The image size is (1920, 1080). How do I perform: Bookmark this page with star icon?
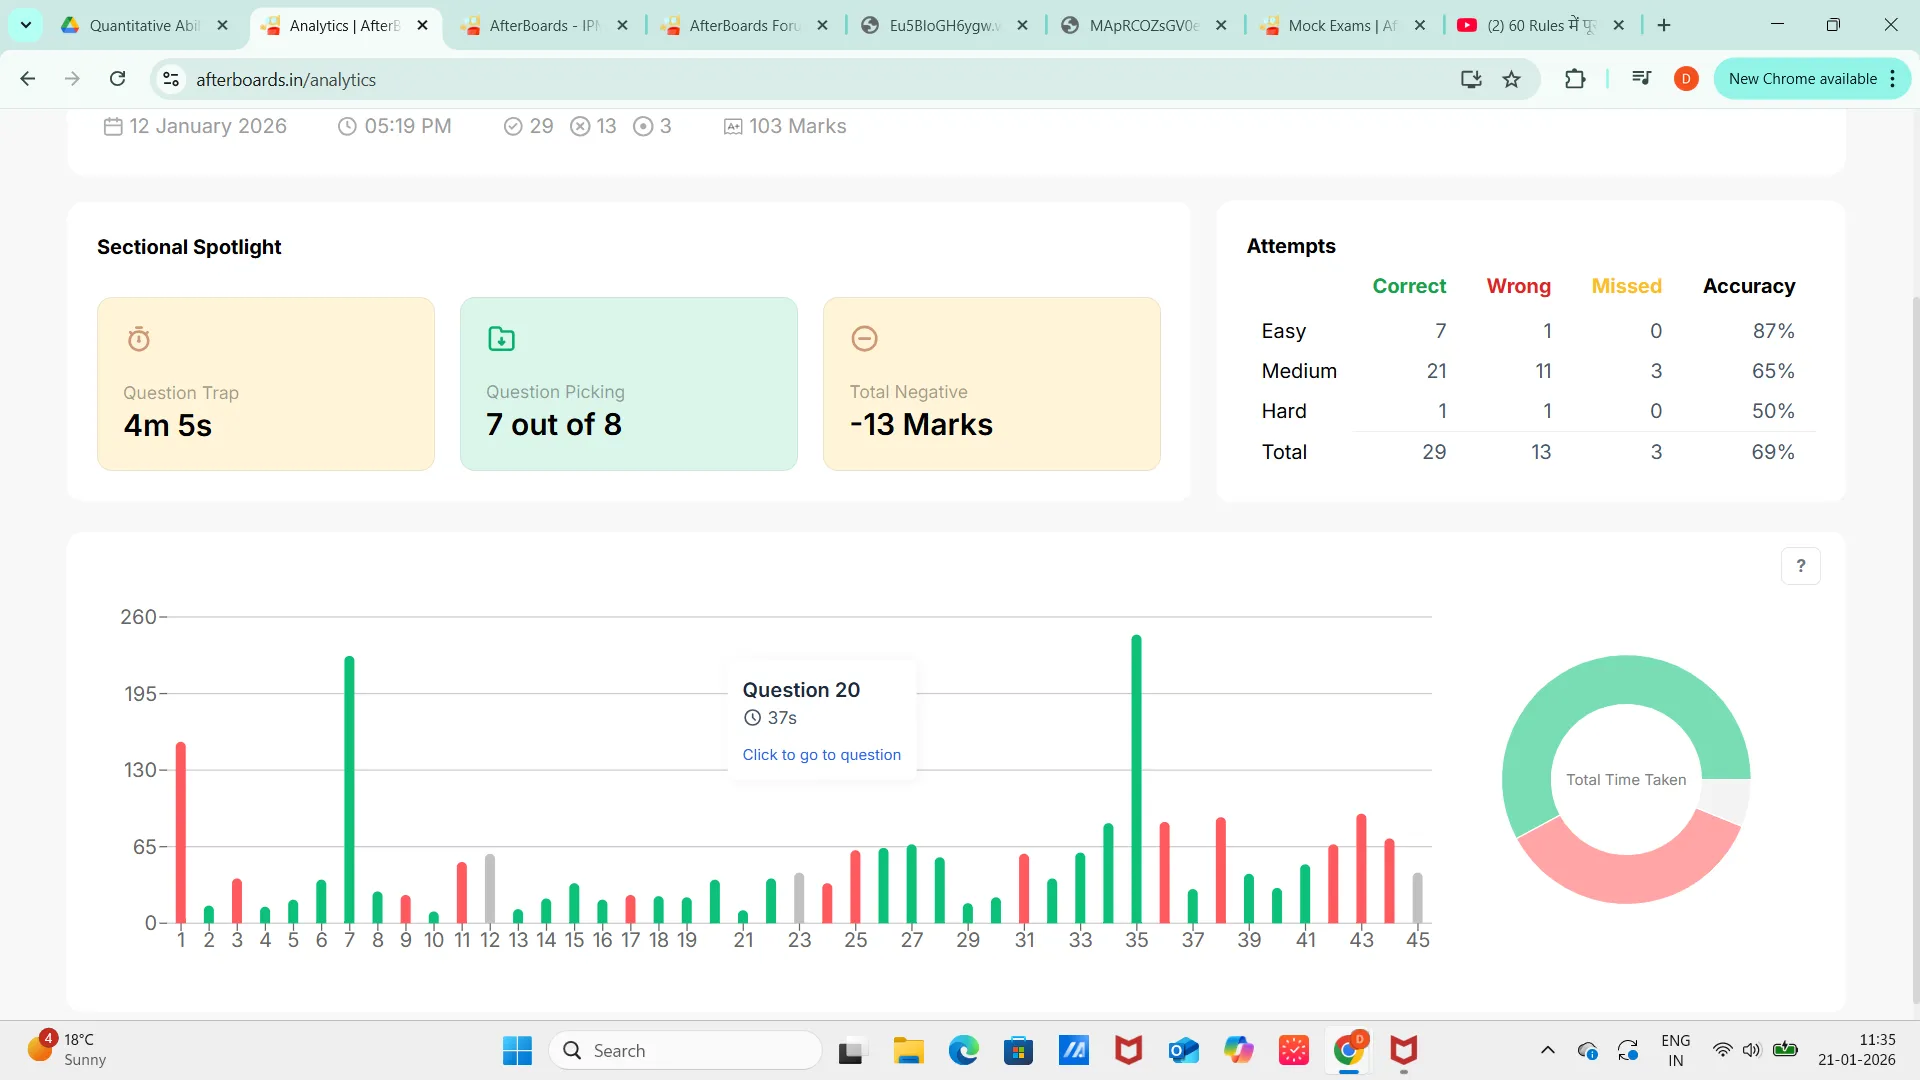point(1511,79)
